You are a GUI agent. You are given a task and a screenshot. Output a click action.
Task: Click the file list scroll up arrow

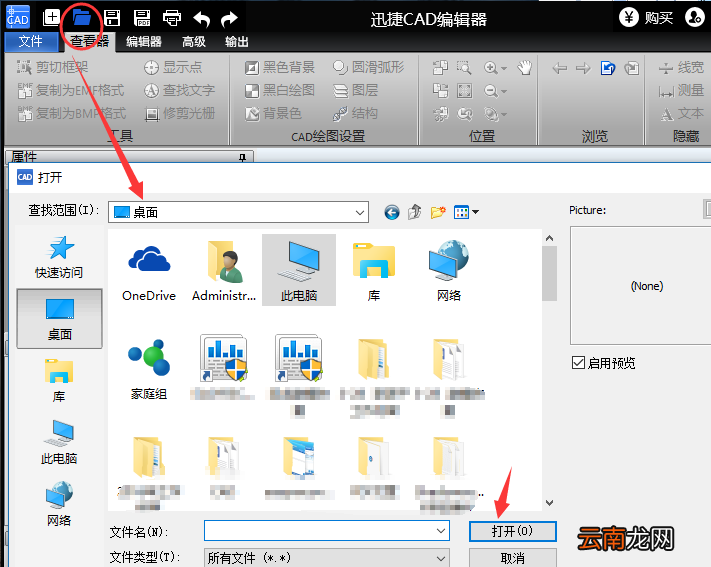pyautogui.click(x=550, y=238)
